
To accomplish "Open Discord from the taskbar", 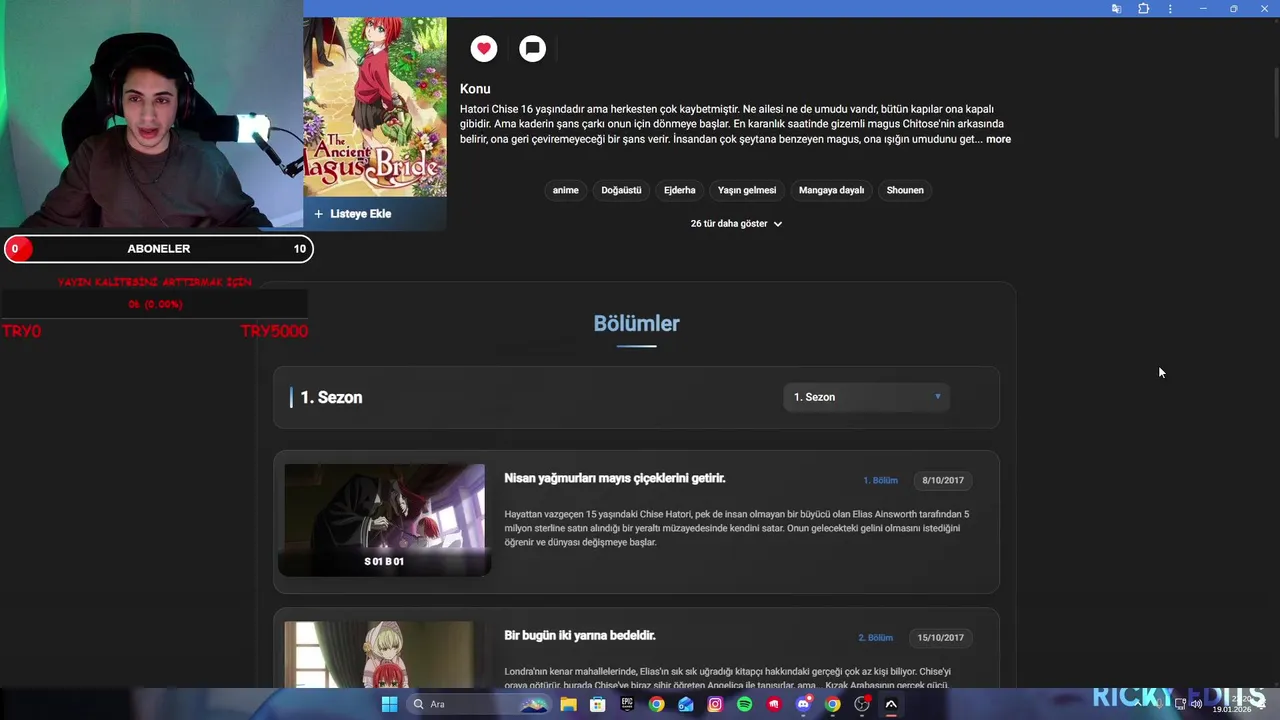I will click(x=803, y=704).
